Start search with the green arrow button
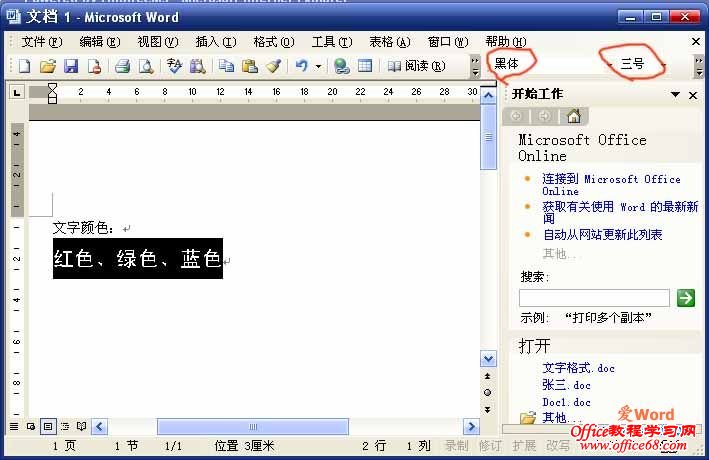This screenshot has height=460, width=709. [x=685, y=298]
